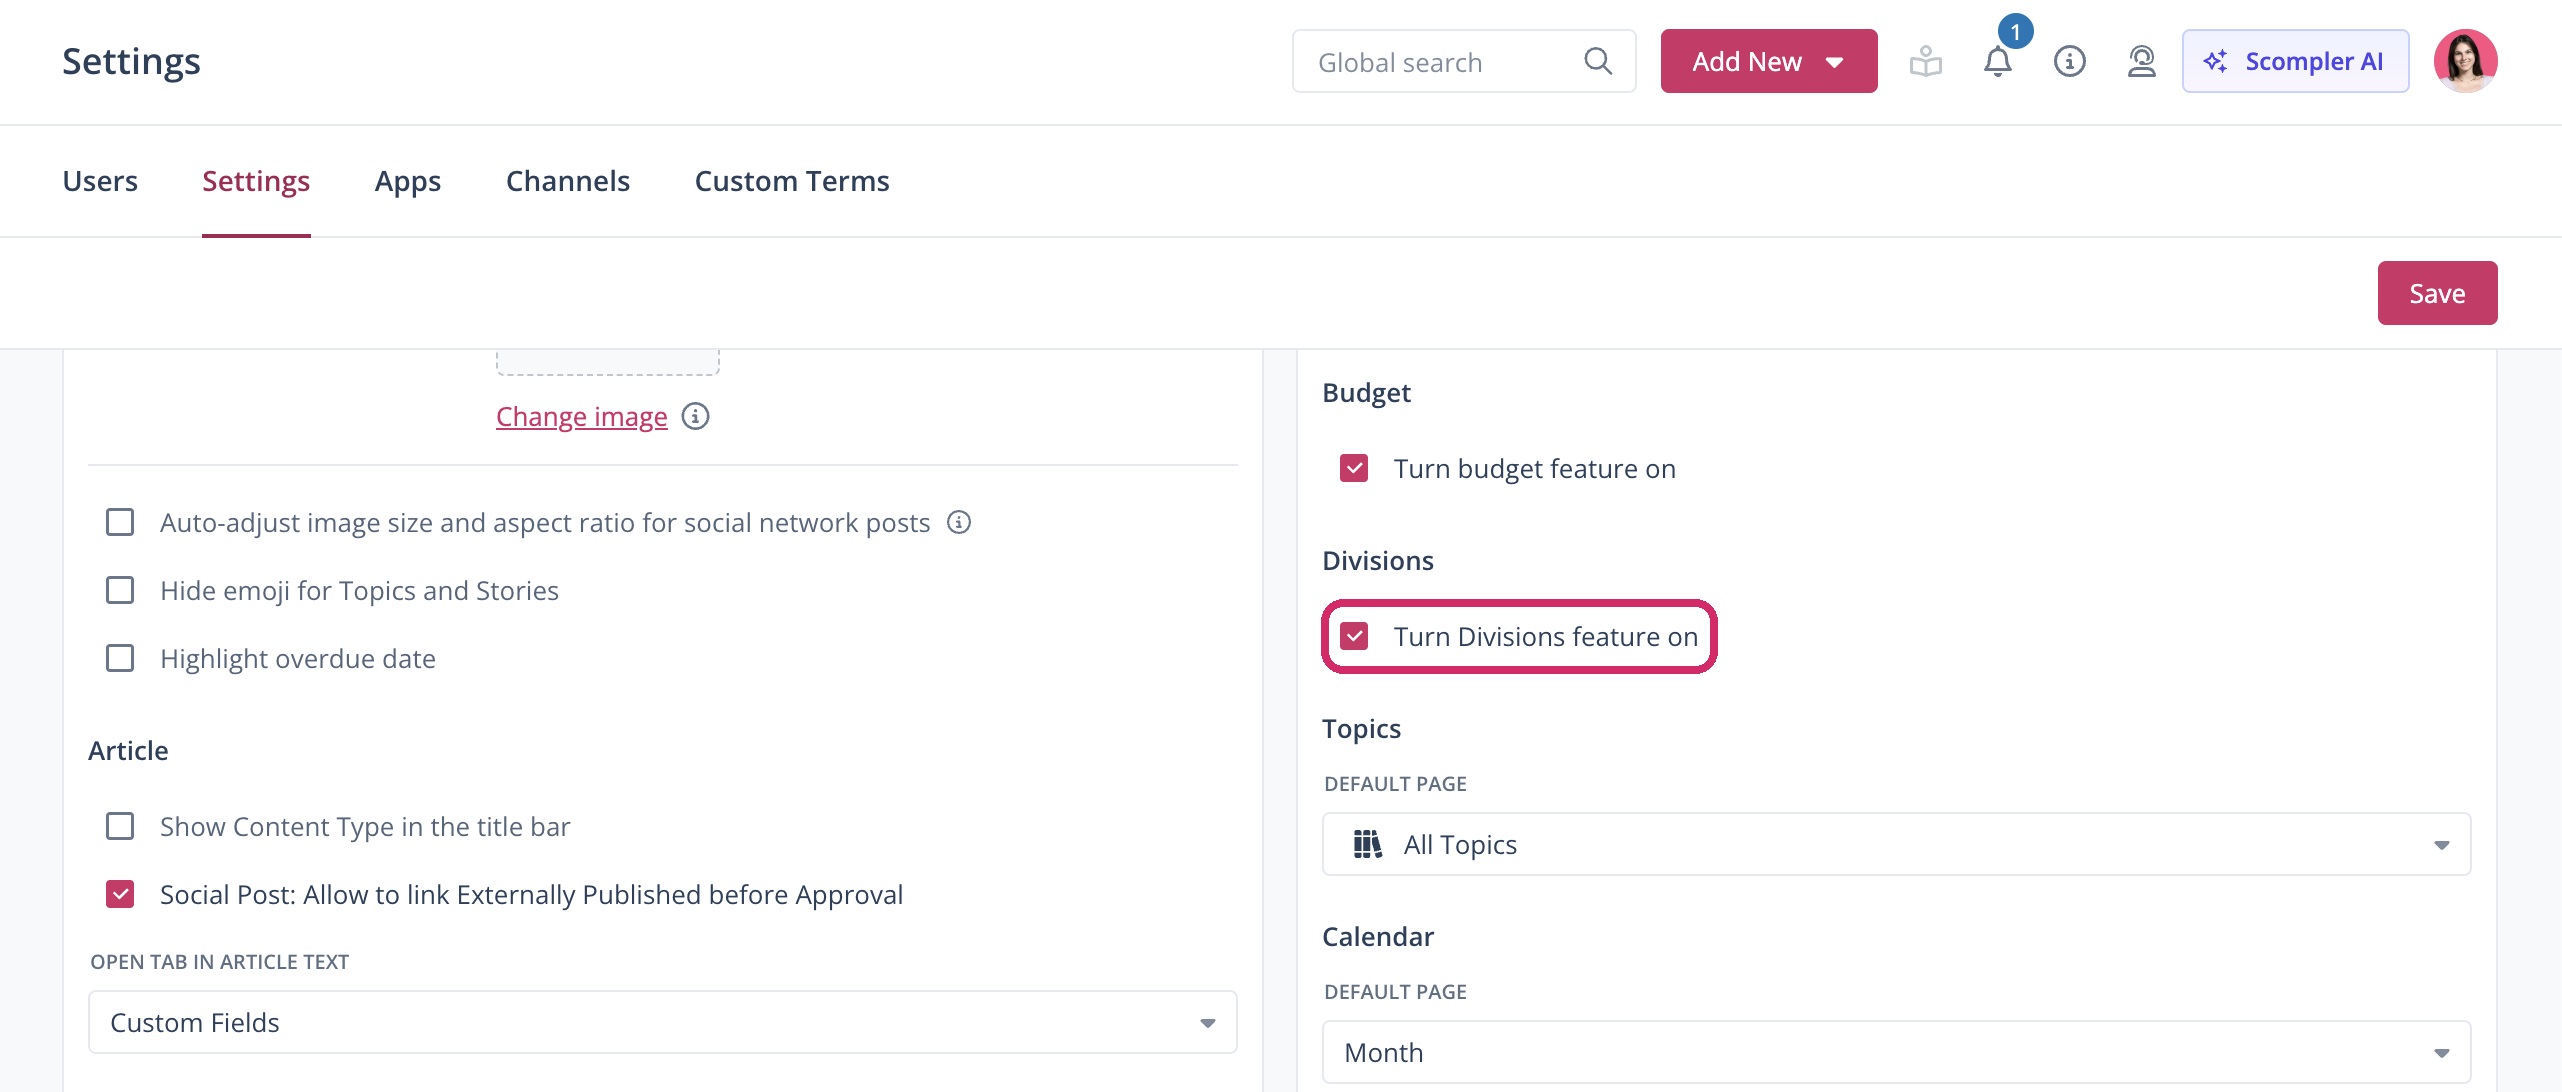The width and height of the screenshot is (2562, 1092).
Task: Select the Settings tab
Action: click(x=256, y=181)
